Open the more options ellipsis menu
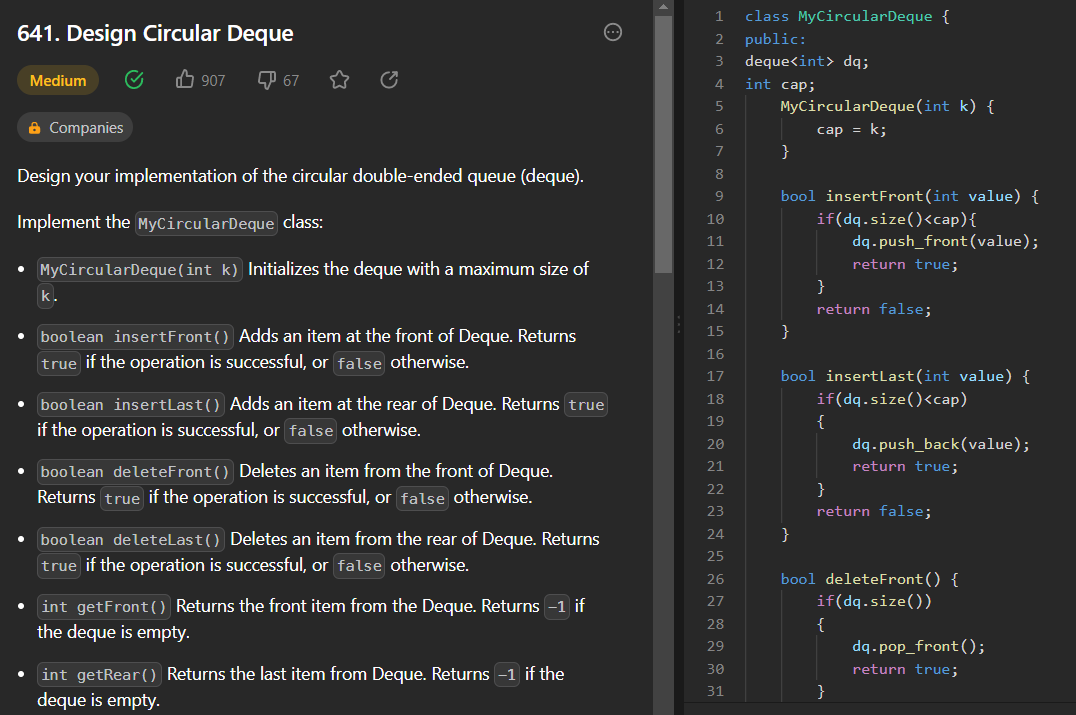 pos(612,32)
